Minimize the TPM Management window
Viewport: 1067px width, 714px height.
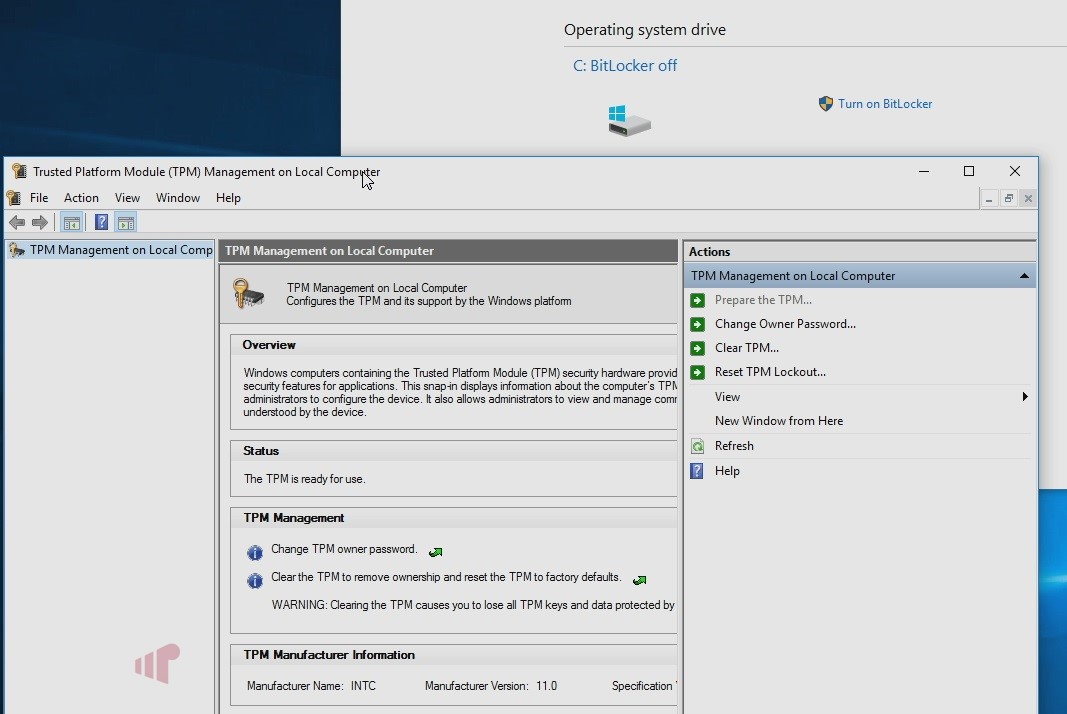923,172
